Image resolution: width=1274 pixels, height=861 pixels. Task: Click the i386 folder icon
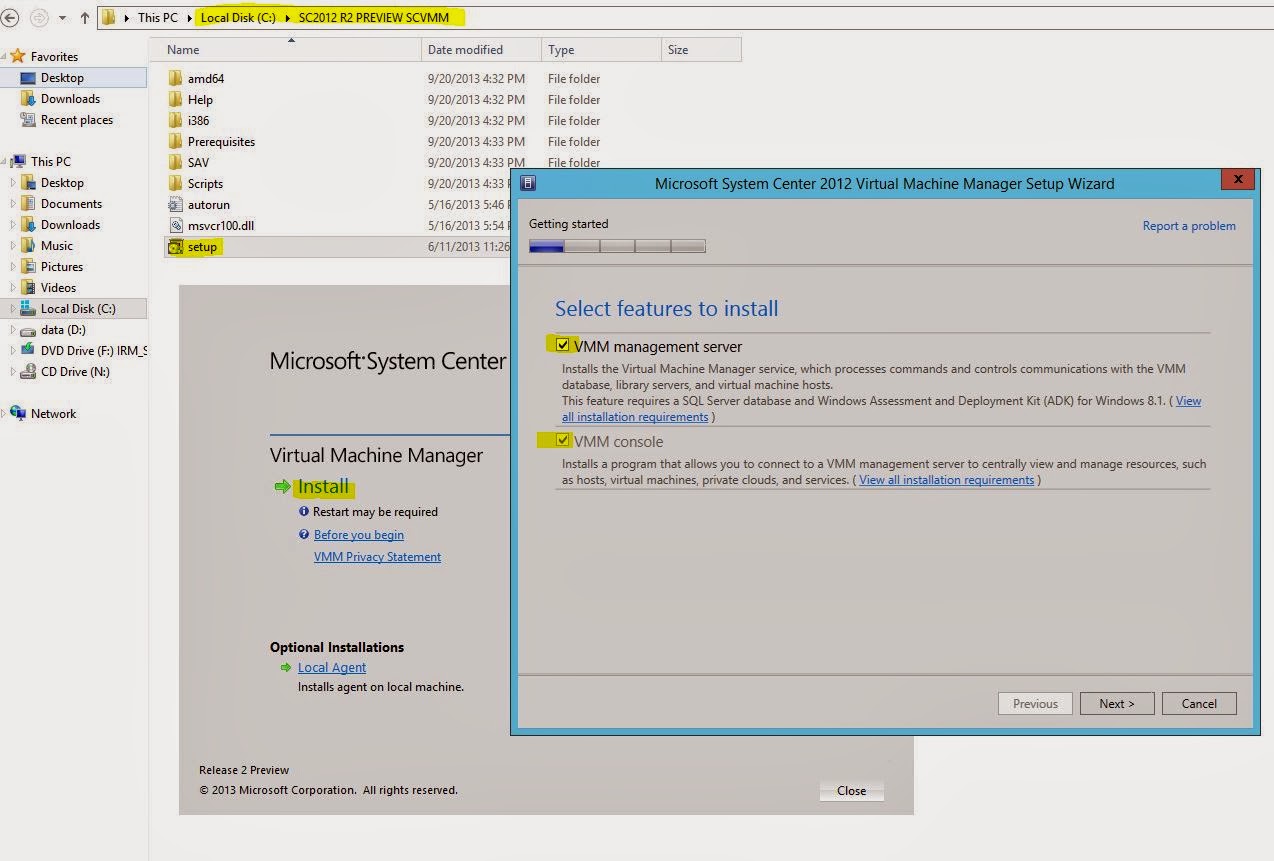(x=176, y=120)
